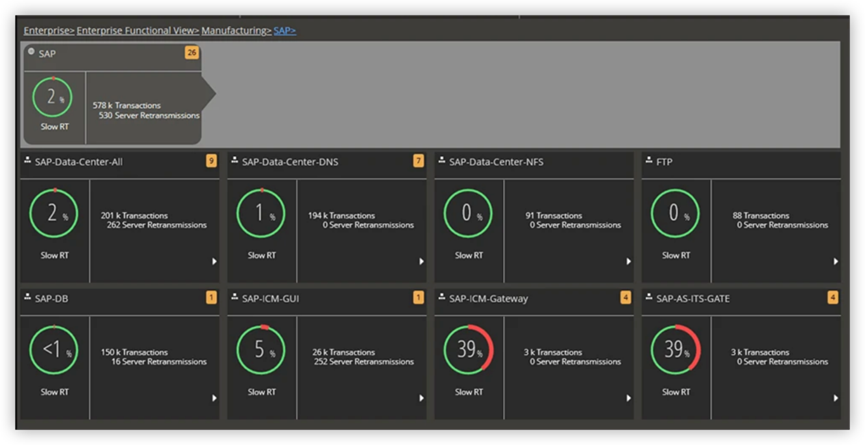Viewport: 865px width, 445px height.
Task: Click the SAP breadcrumb link
Action: pyautogui.click(x=284, y=31)
